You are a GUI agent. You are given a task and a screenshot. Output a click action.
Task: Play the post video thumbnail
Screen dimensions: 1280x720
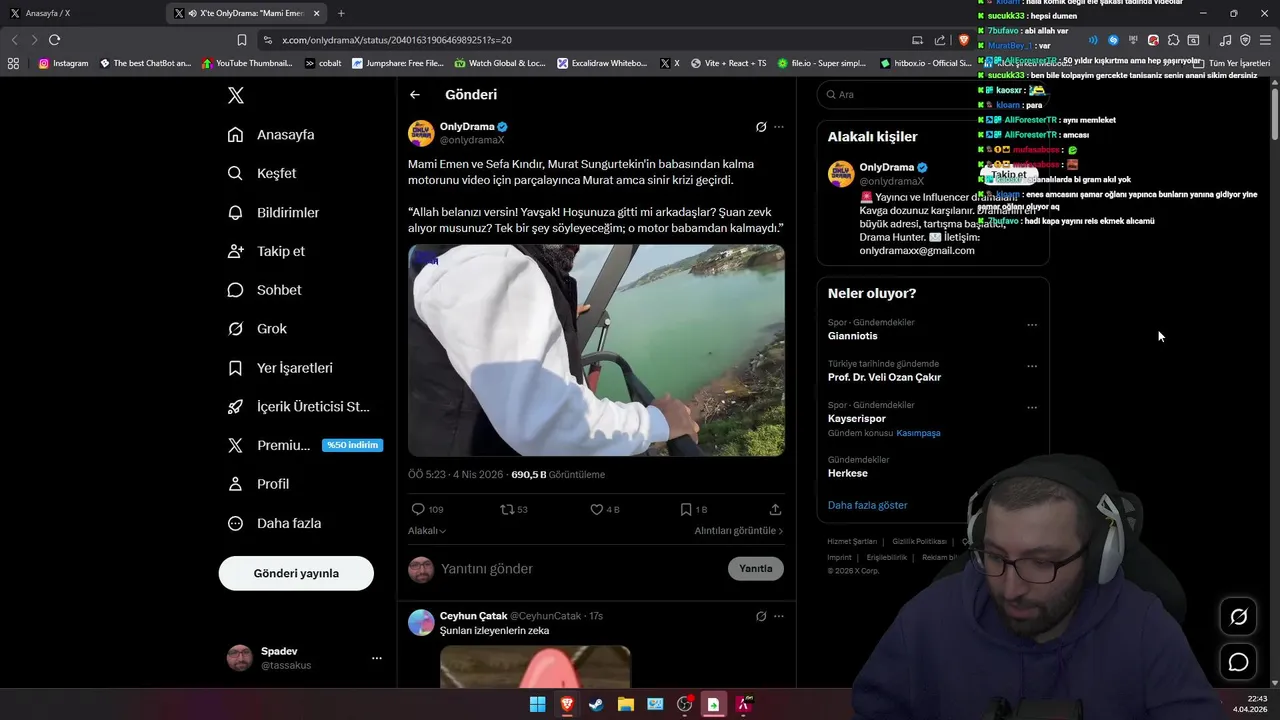click(596, 351)
